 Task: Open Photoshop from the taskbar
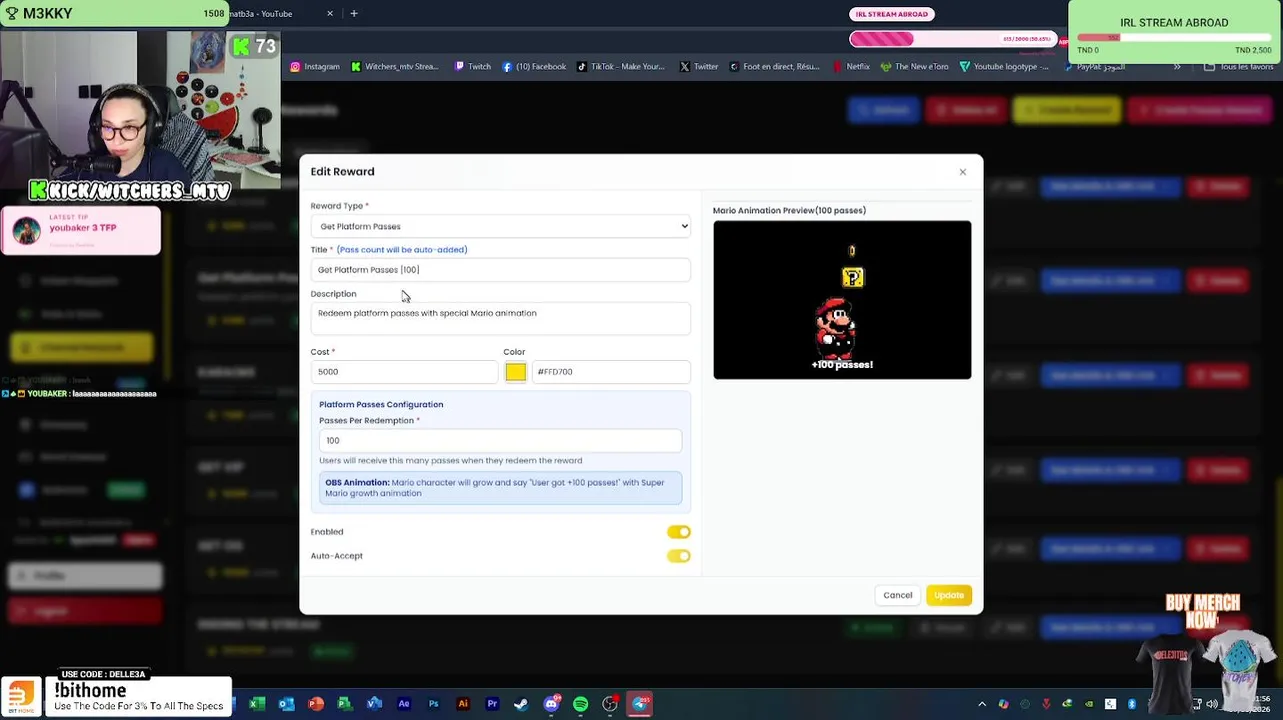point(433,704)
